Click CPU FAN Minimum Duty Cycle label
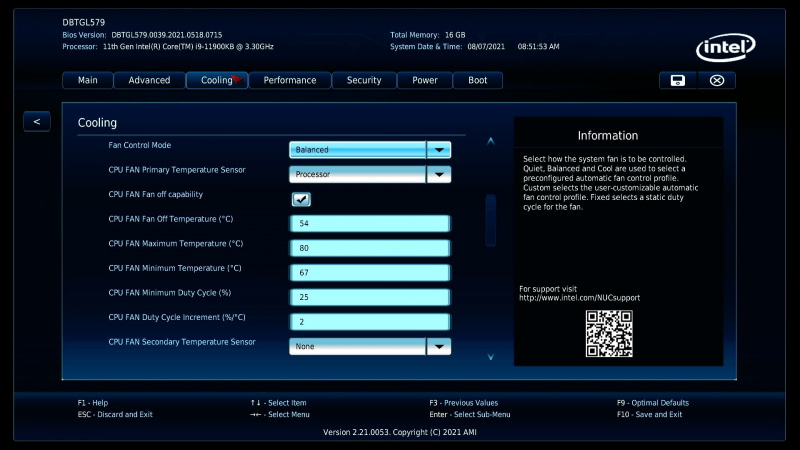The height and width of the screenshot is (450, 800). (x=170, y=293)
